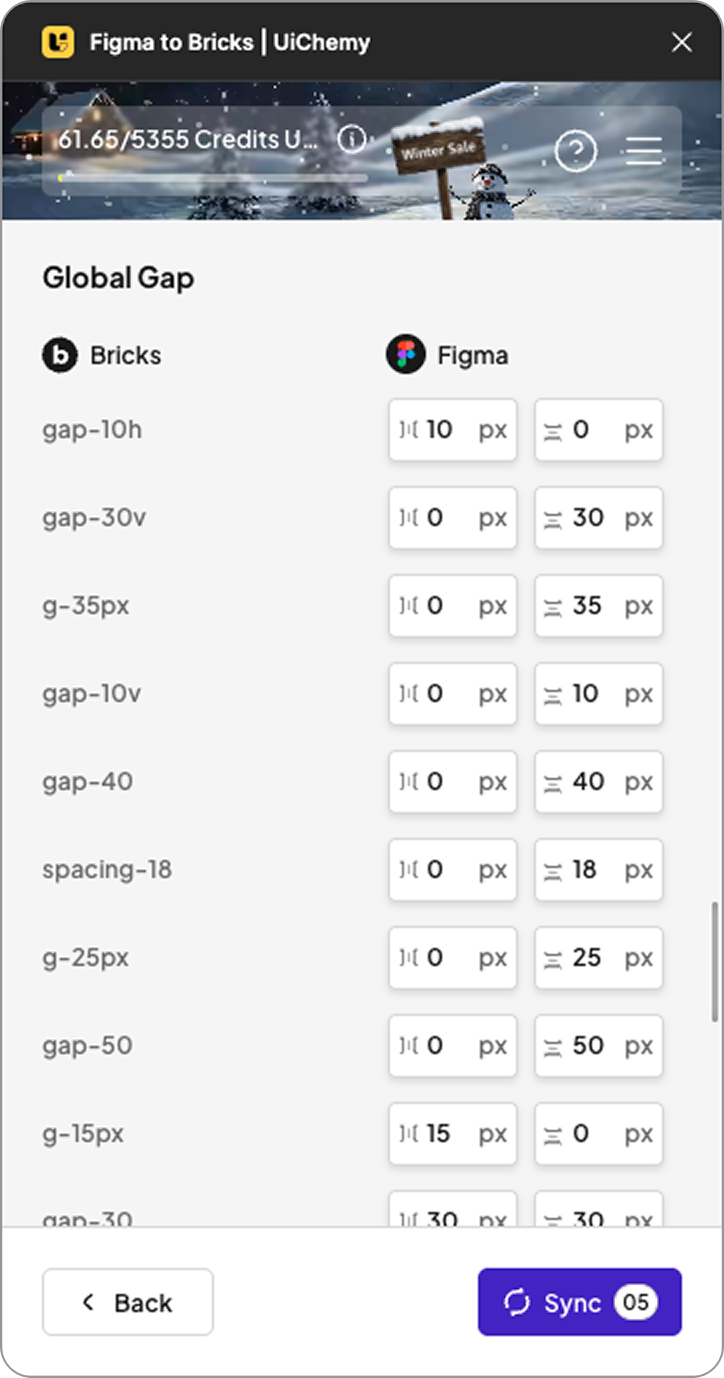The height and width of the screenshot is (1378, 724).
Task: Click the UiChemy logo icon in title bar
Action: point(58,42)
